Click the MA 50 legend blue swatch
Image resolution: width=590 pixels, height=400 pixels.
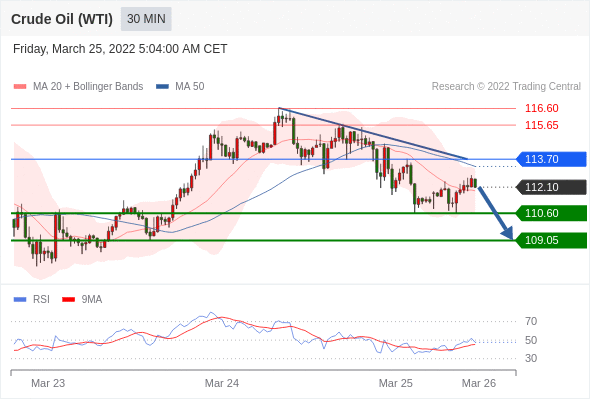(162, 87)
